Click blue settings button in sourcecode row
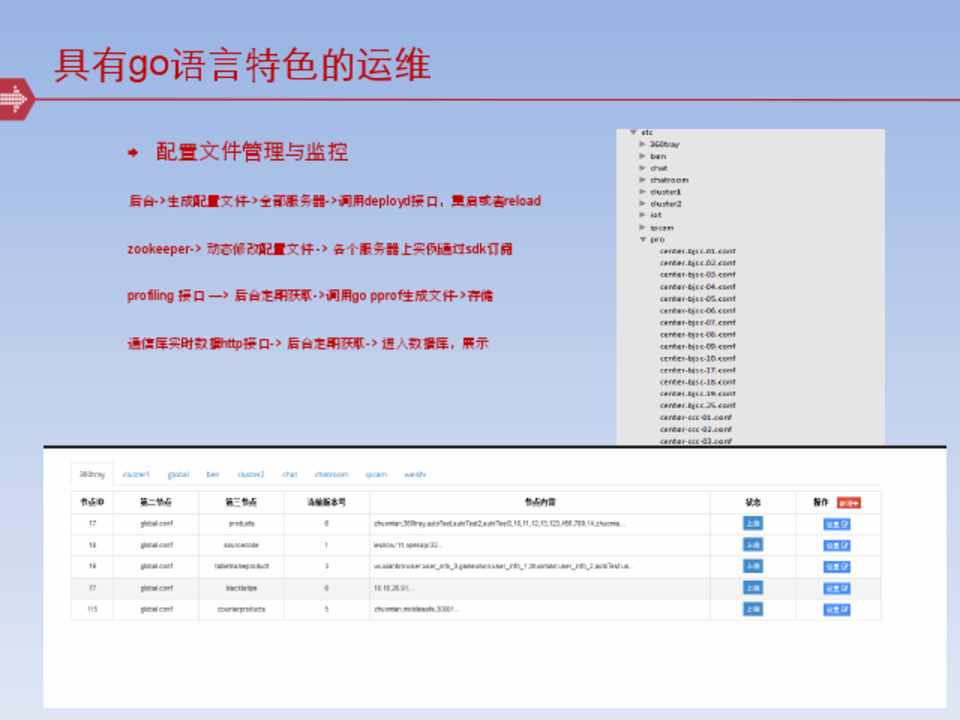960x720 pixels. pos(836,545)
